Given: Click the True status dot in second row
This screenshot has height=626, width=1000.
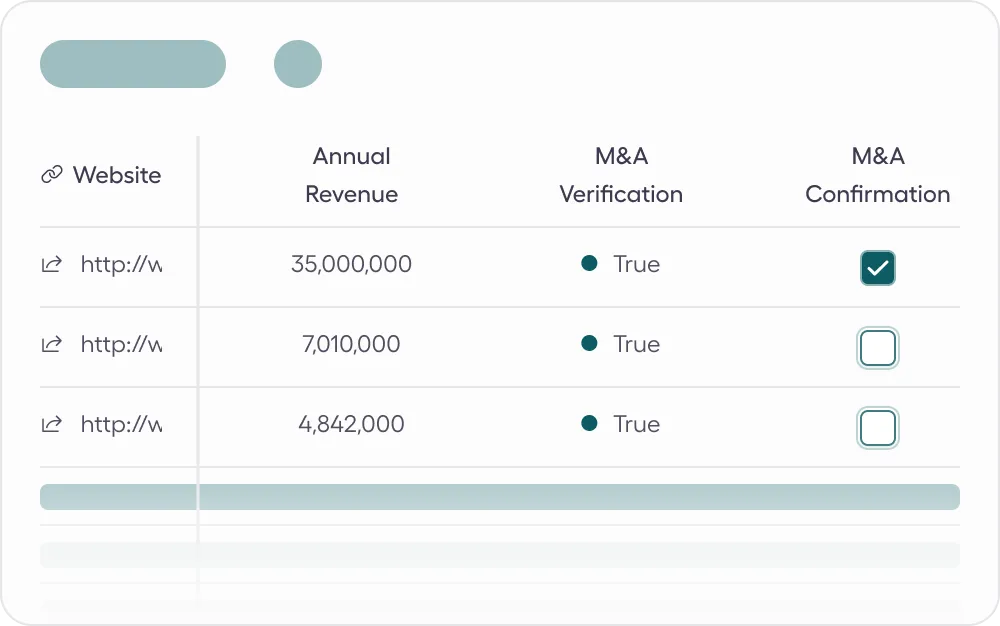Looking at the screenshot, I should (590, 344).
